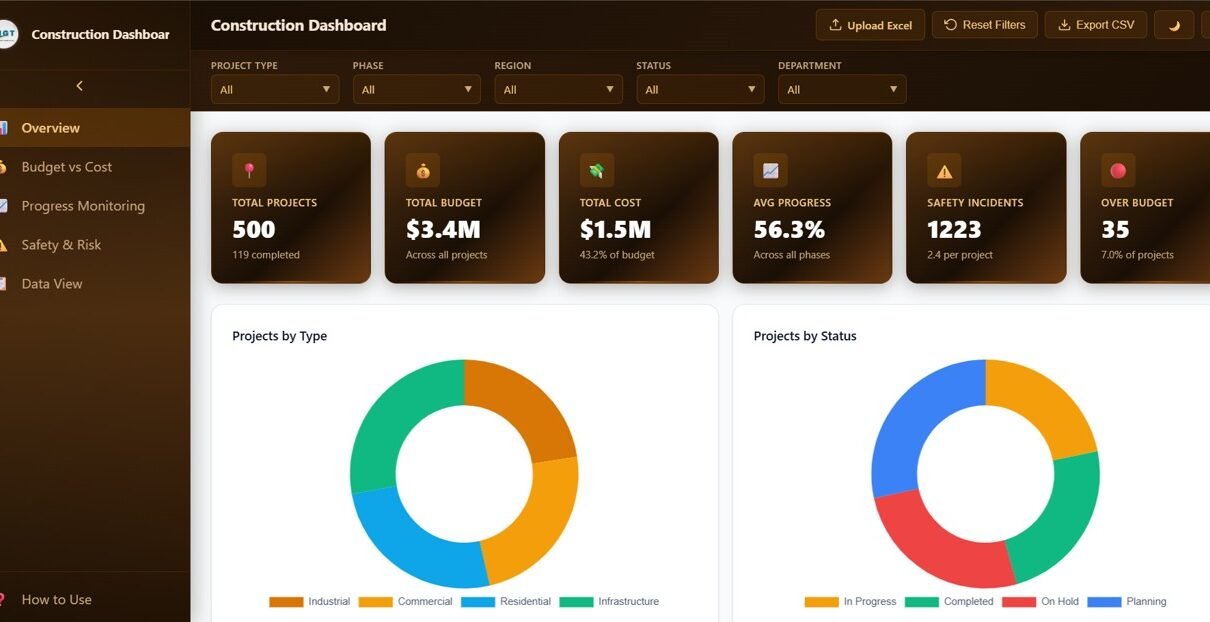Screen dimensions: 1210x622
Task: Collapse the sidebar using the chevron arrow
Action: (80, 86)
